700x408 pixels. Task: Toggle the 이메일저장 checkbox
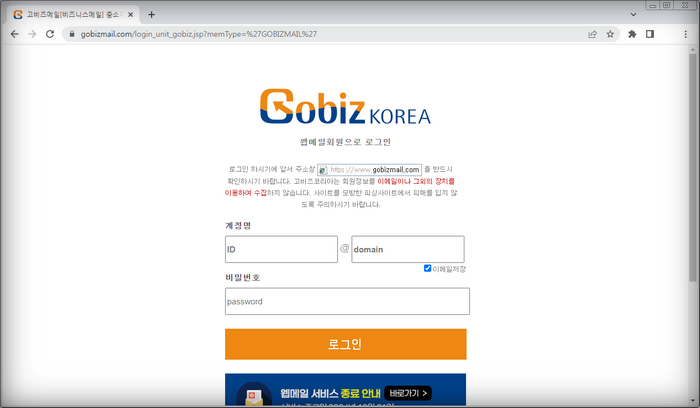coord(427,268)
